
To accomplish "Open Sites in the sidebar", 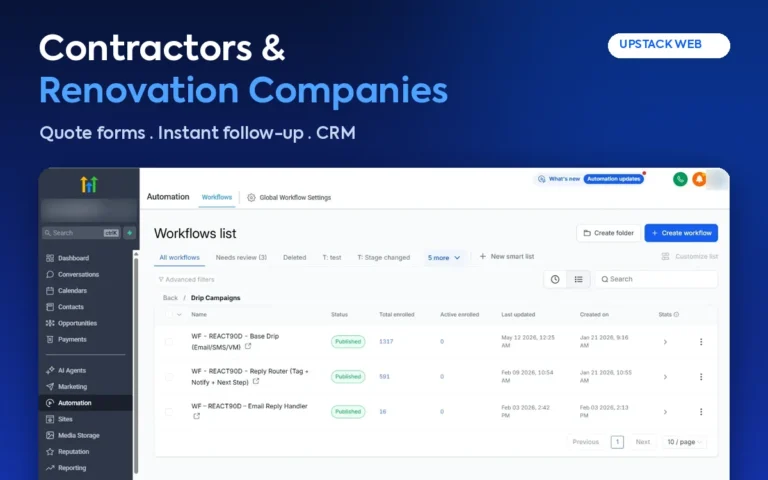I will (59, 419).
